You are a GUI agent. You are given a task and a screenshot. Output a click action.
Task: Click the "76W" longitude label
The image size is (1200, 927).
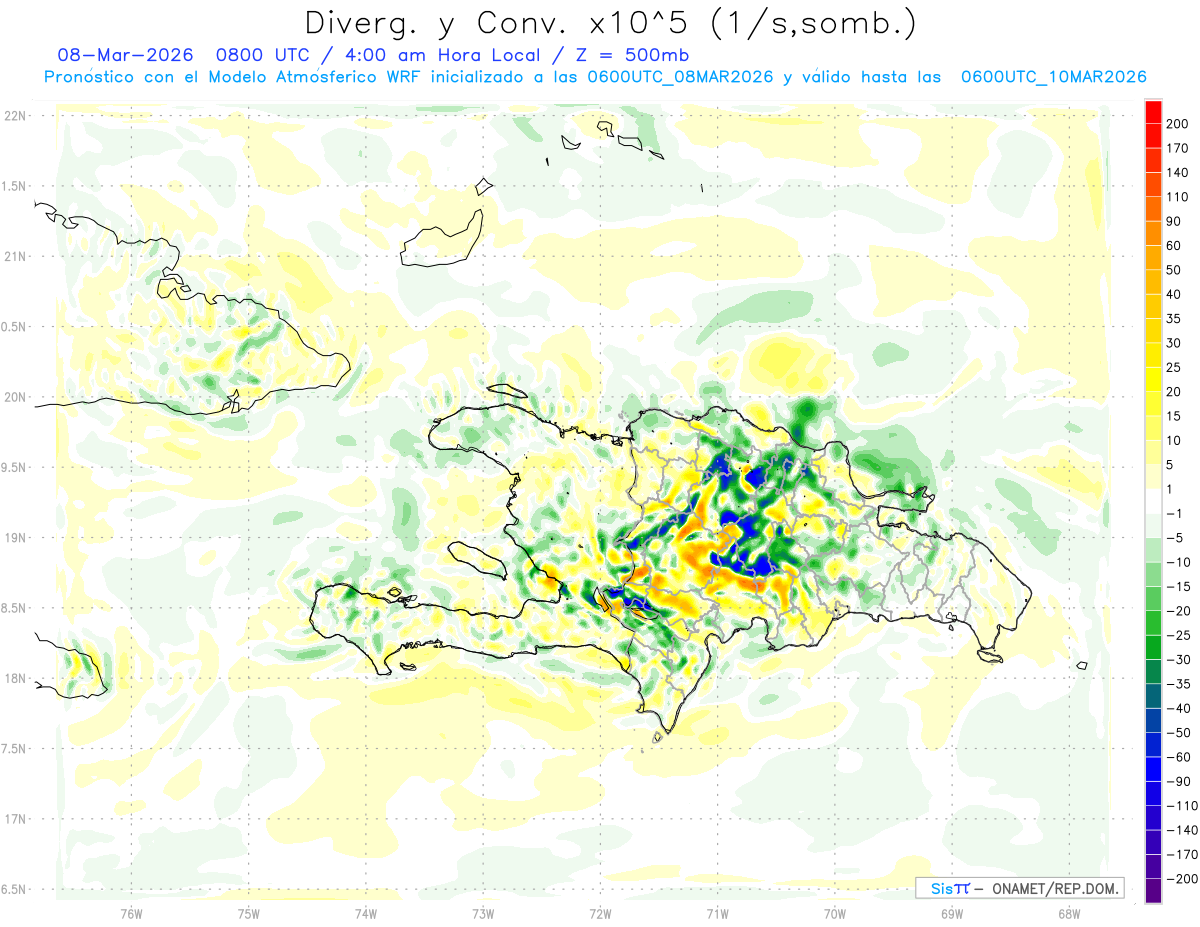pyautogui.click(x=131, y=913)
